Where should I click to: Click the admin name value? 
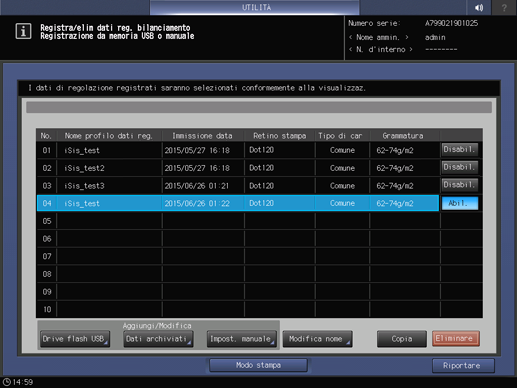(x=435, y=37)
